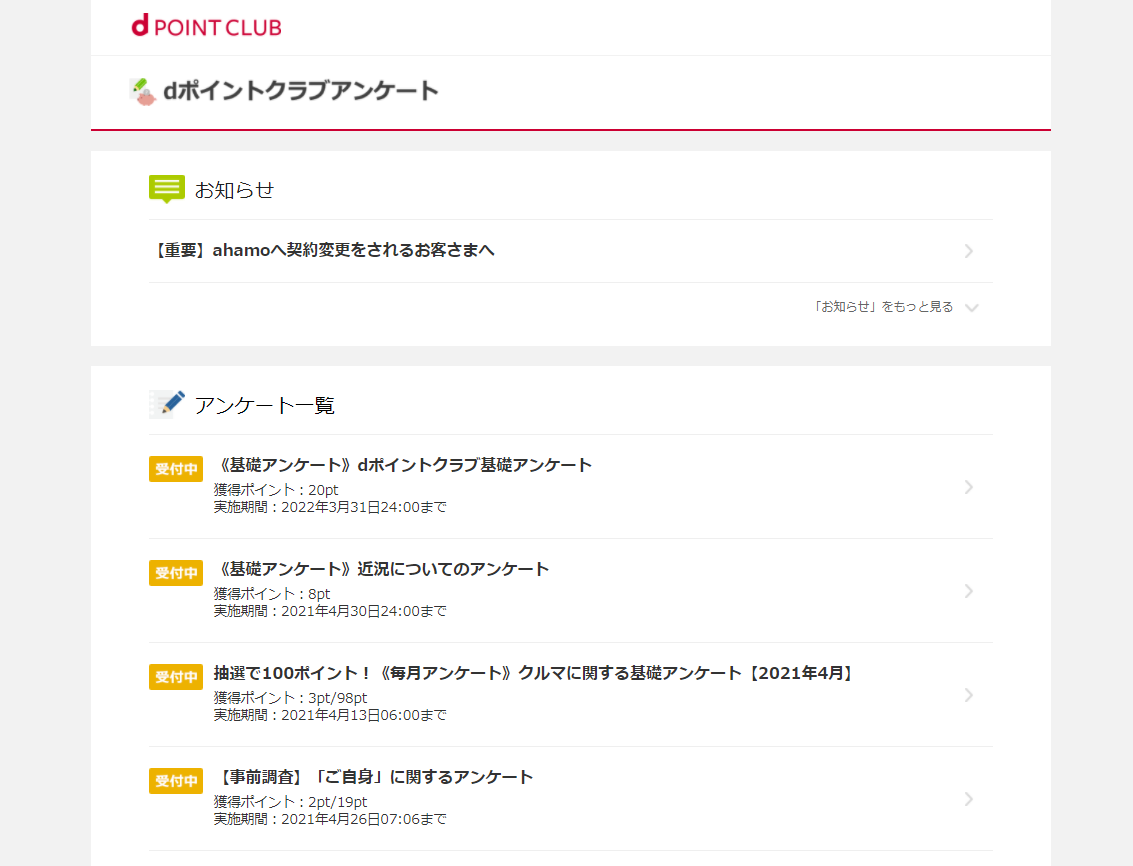The image size is (1133, 866).
Task: Click arrow on 近況についてのアンケート row
Action: 969,591
